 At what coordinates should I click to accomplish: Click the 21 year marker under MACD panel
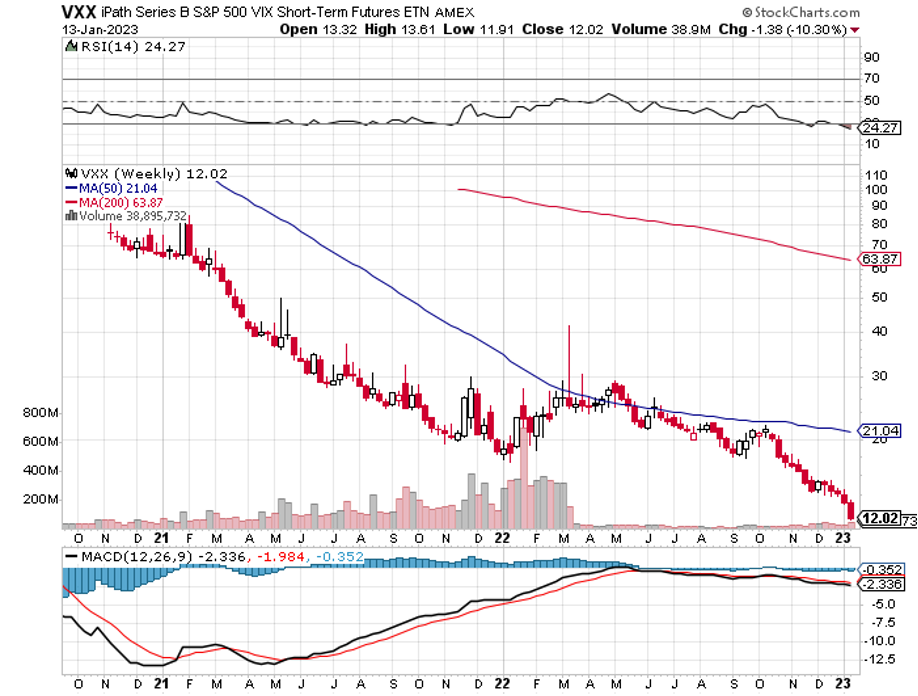coord(158,685)
